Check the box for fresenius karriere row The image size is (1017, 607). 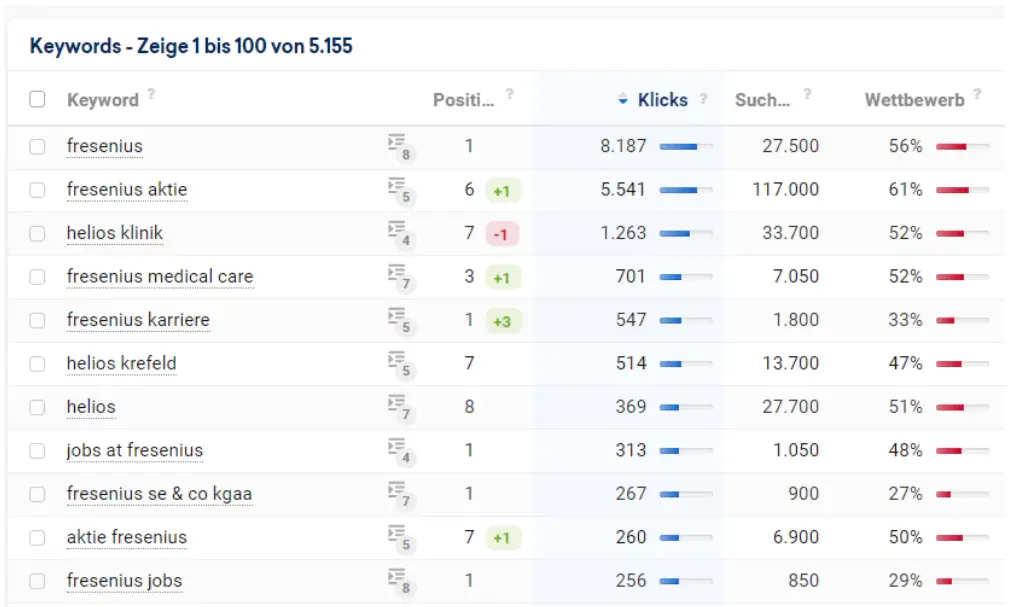click(37, 320)
